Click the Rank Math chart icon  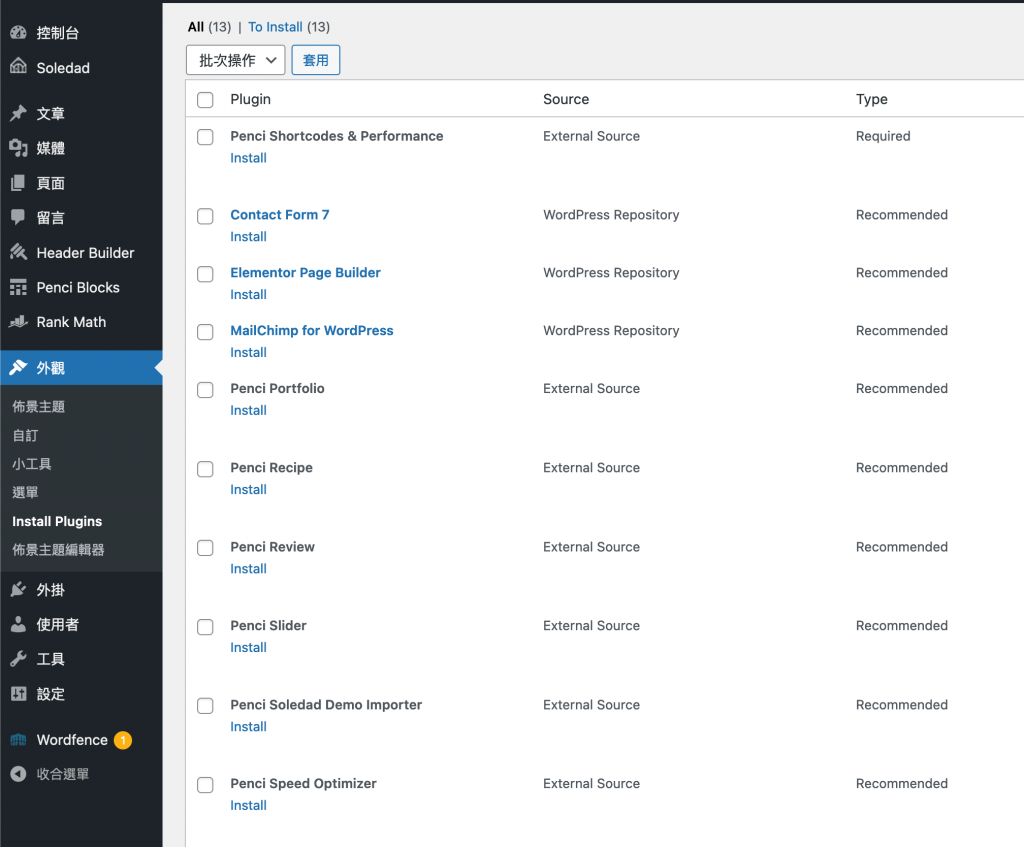(18, 322)
